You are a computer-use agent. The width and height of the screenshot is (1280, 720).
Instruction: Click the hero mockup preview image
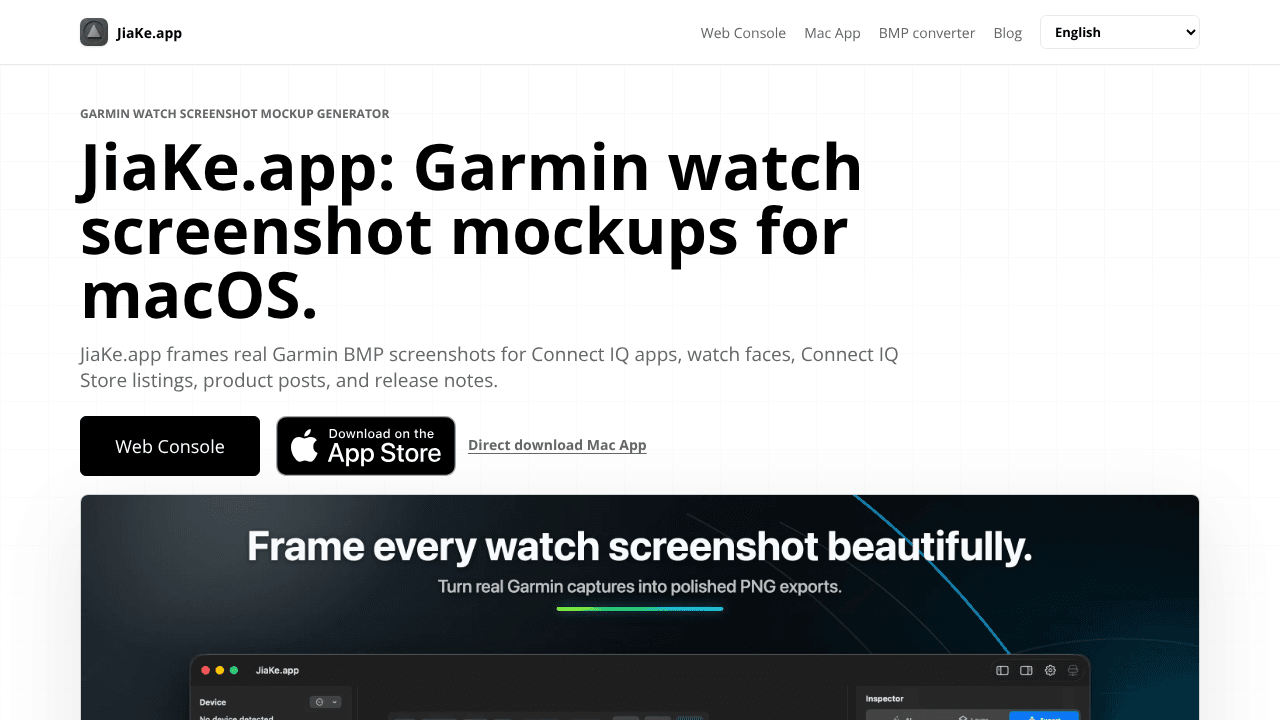click(640, 607)
